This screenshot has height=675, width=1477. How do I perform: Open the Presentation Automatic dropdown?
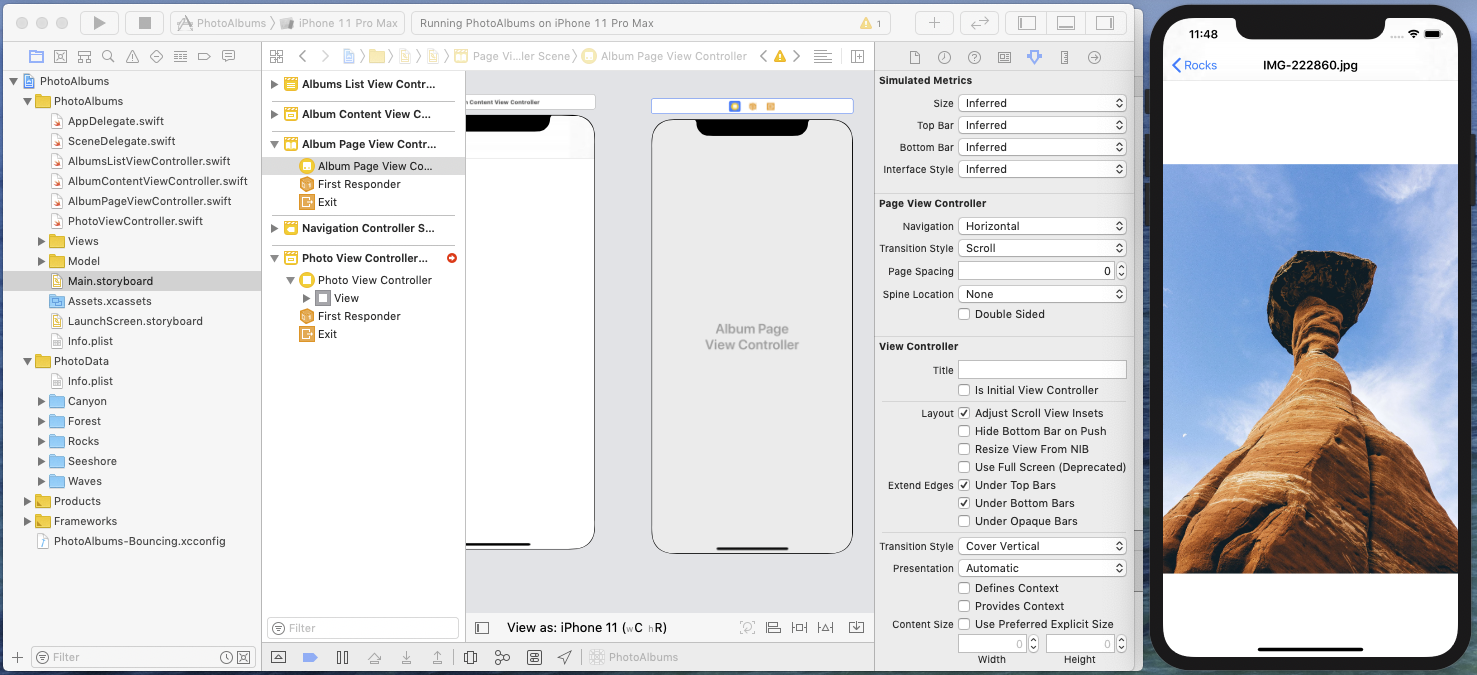click(x=1042, y=568)
